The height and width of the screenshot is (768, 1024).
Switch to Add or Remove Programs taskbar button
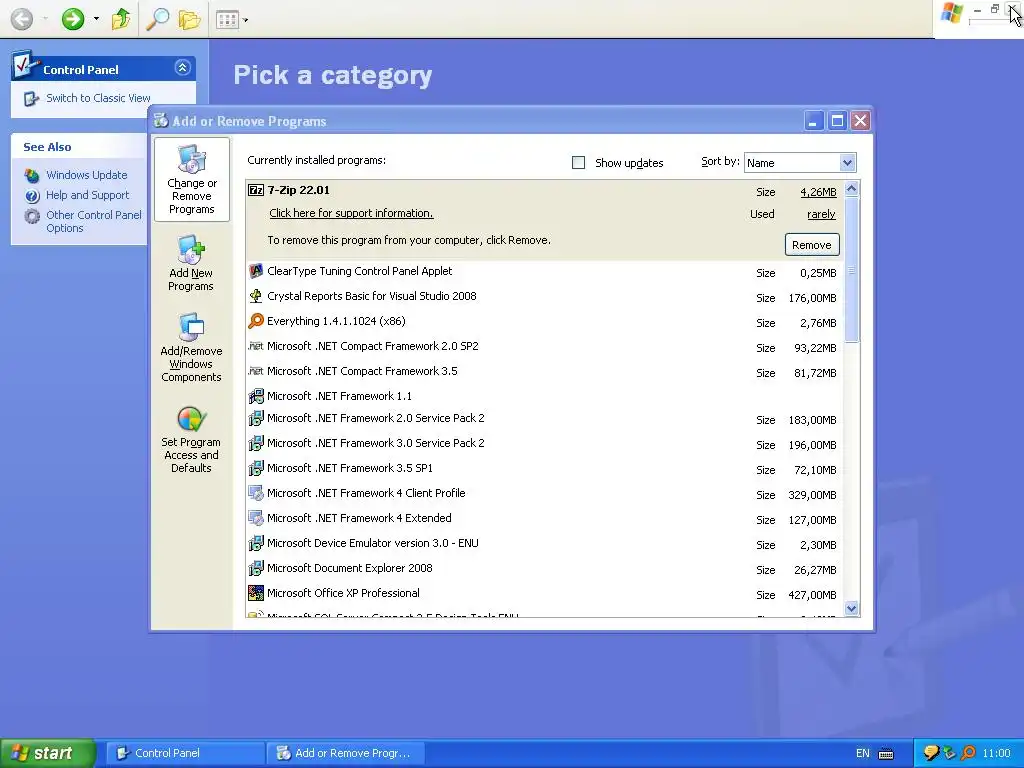(x=346, y=753)
